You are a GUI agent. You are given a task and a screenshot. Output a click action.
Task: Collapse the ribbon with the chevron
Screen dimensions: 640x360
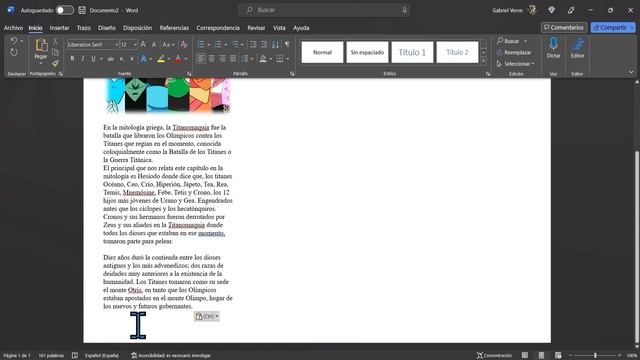[x=631, y=72]
